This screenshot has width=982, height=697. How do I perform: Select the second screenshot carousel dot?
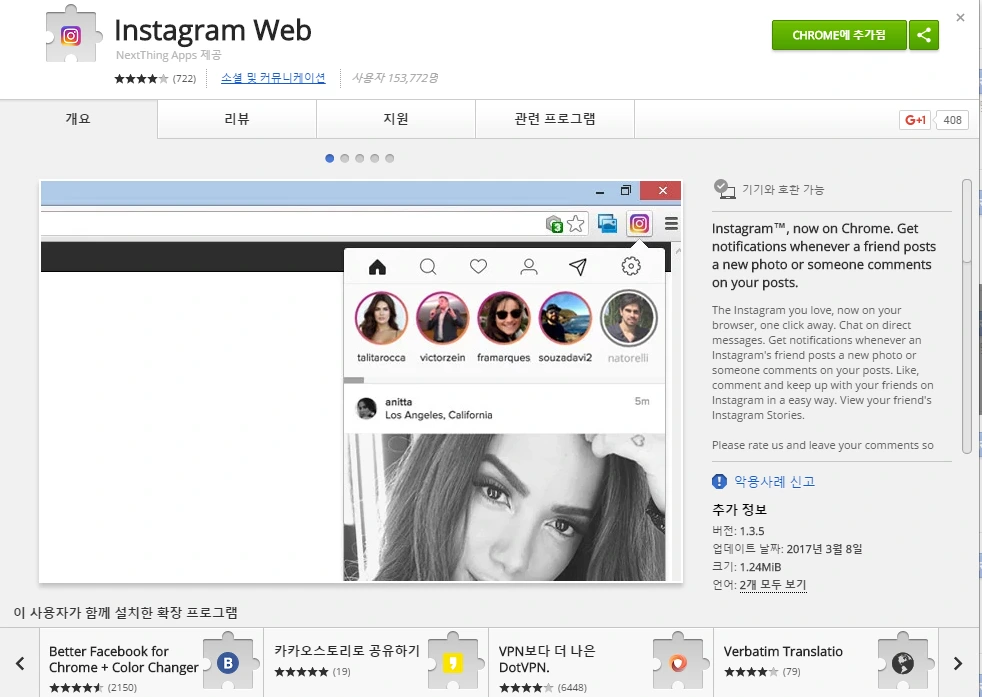tap(344, 158)
